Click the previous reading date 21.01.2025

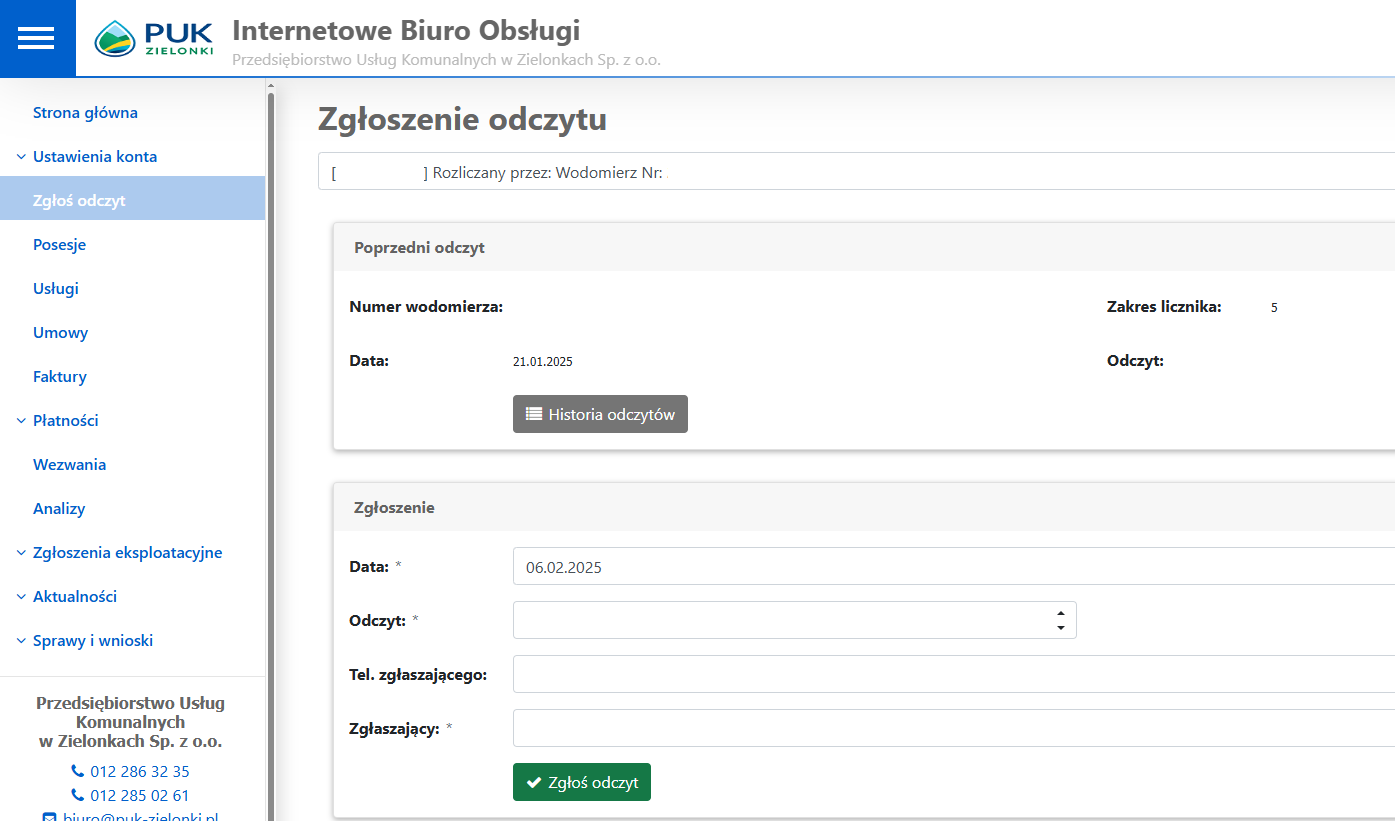(x=543, y=361)
